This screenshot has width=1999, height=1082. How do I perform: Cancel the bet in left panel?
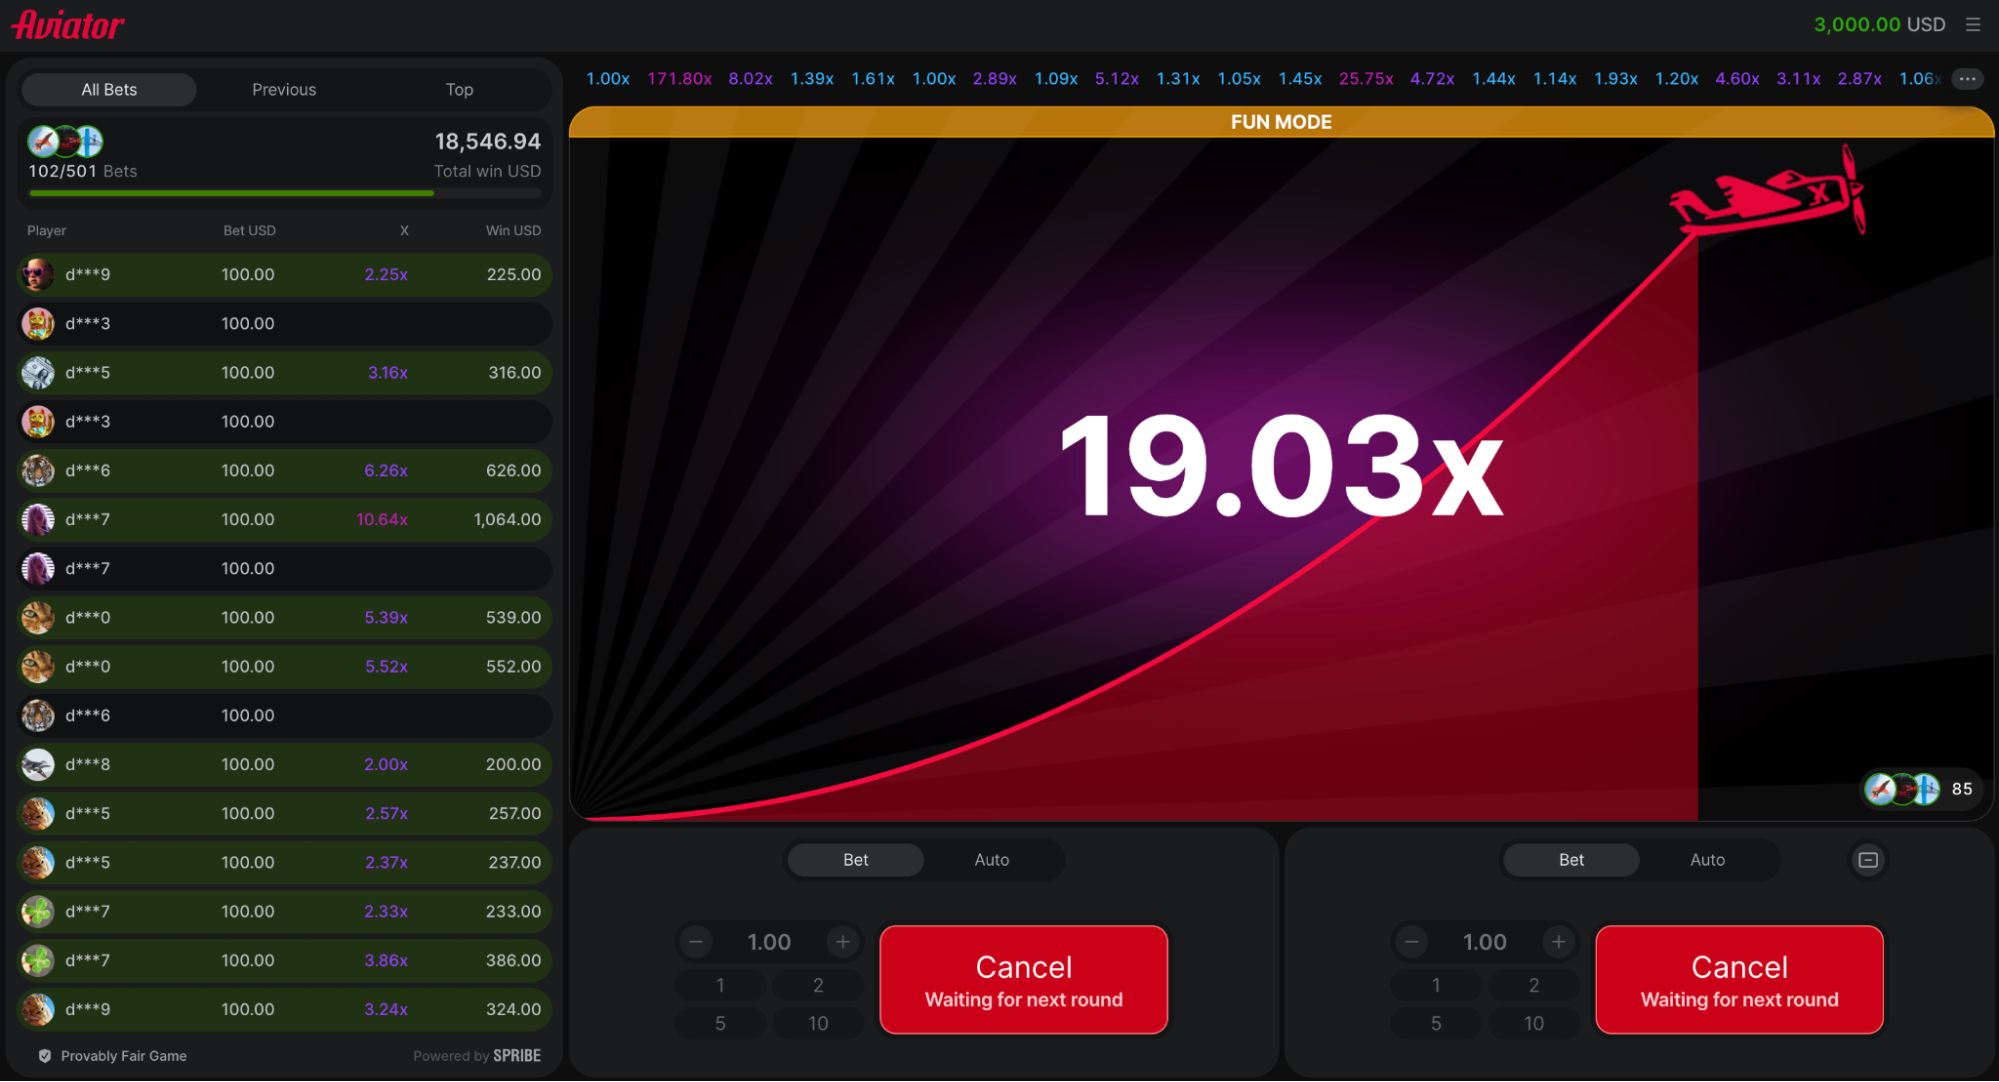point(1023,980)
